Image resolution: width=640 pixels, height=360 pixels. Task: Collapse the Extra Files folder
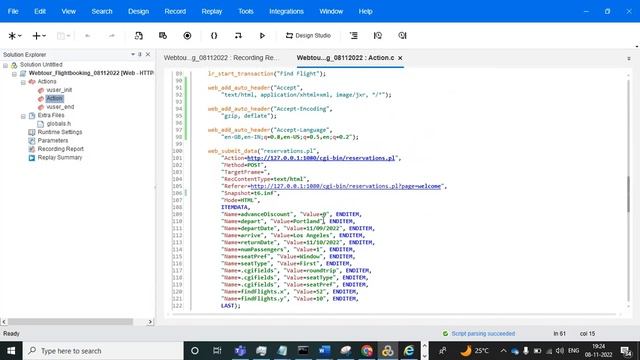pos(23,116)
